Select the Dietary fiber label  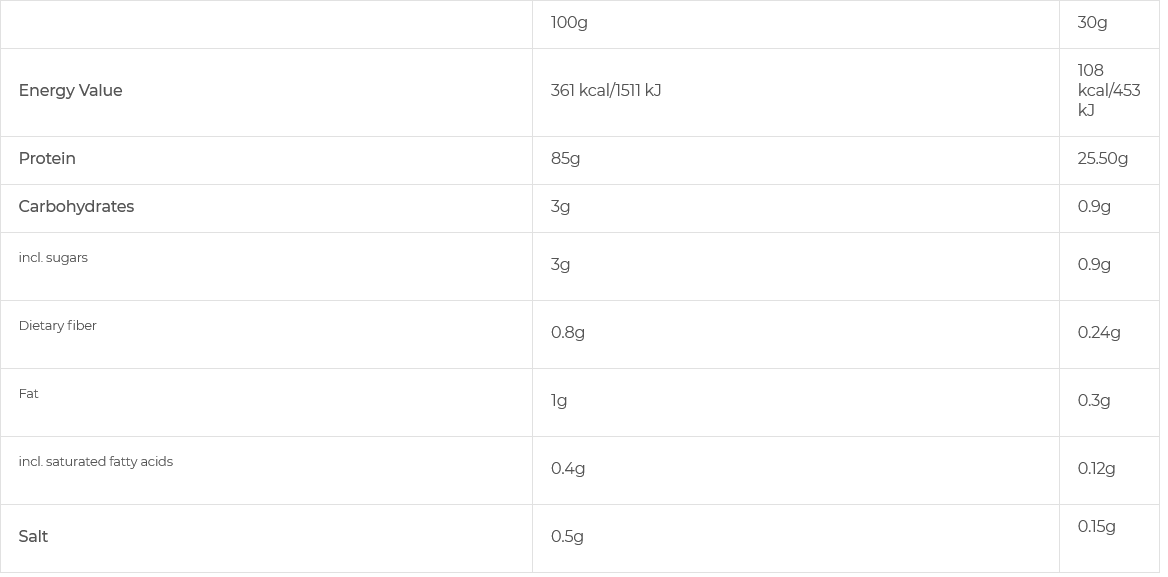[57, 326]
